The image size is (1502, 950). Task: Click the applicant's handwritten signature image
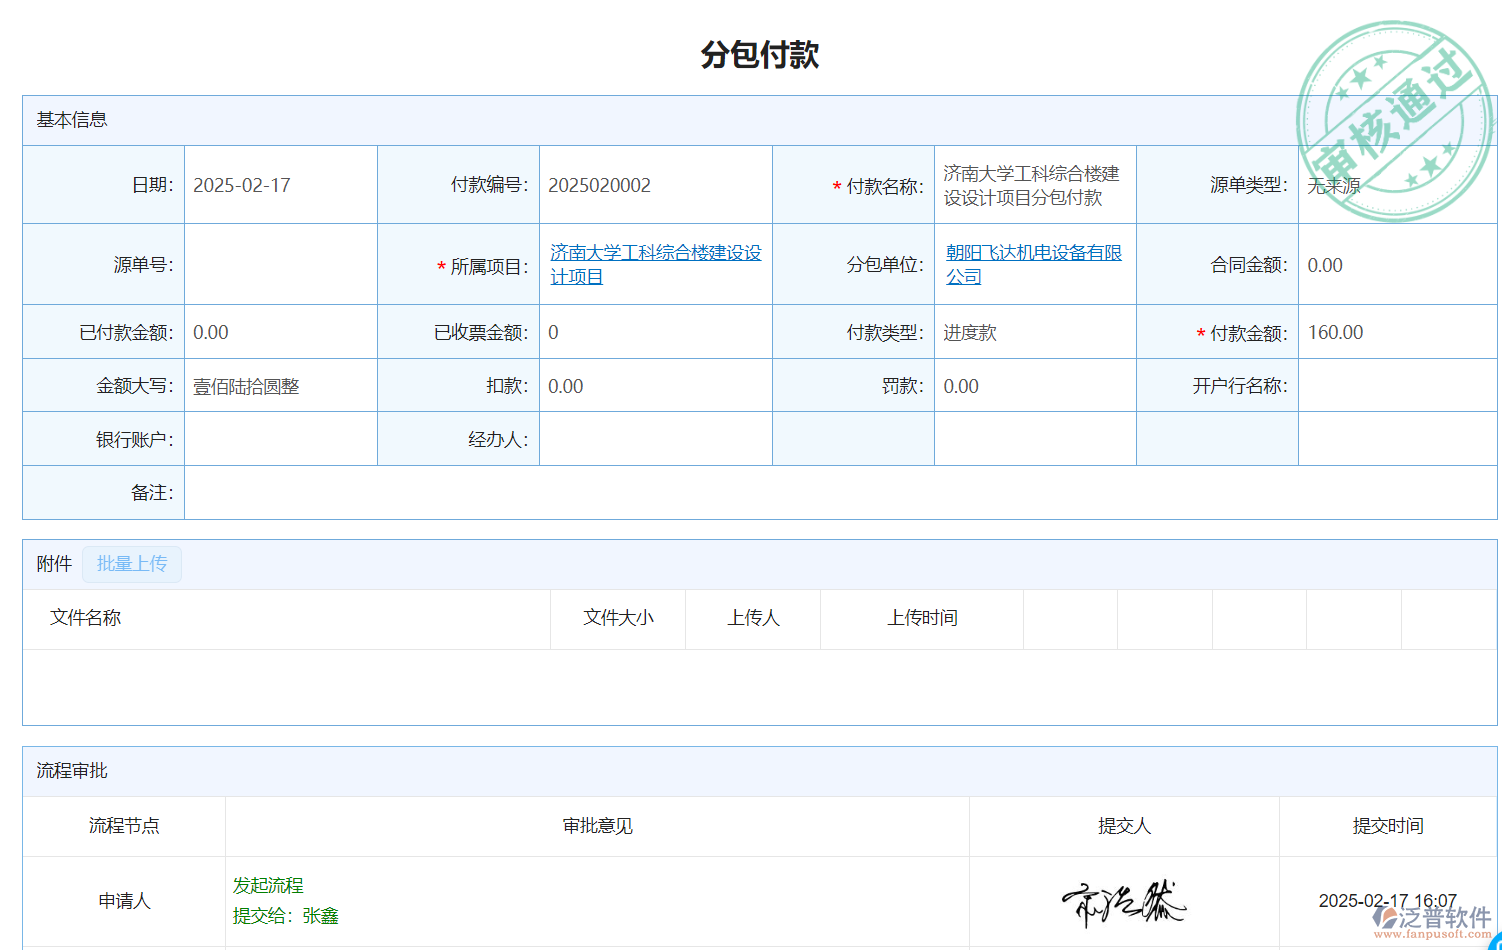click(x=1123, y=902)
